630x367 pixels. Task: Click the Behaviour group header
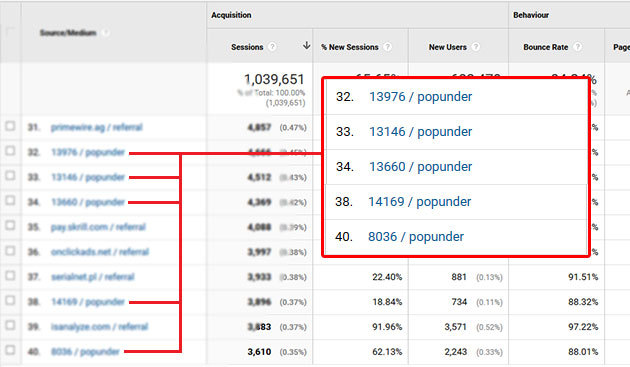[531, 15]
